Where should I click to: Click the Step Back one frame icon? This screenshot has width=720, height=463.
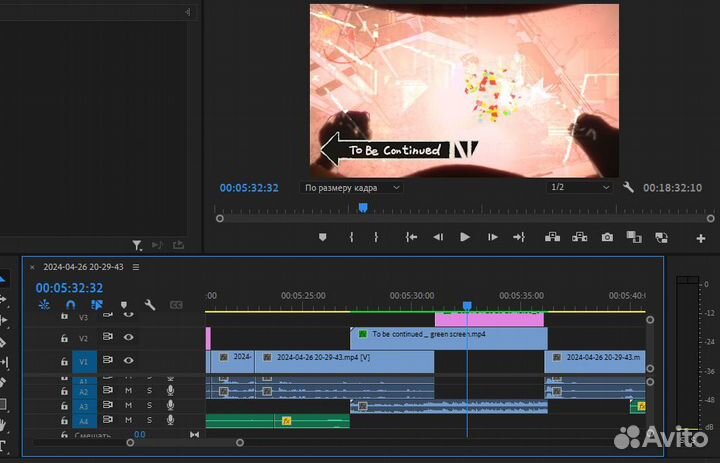coord(438,237)
